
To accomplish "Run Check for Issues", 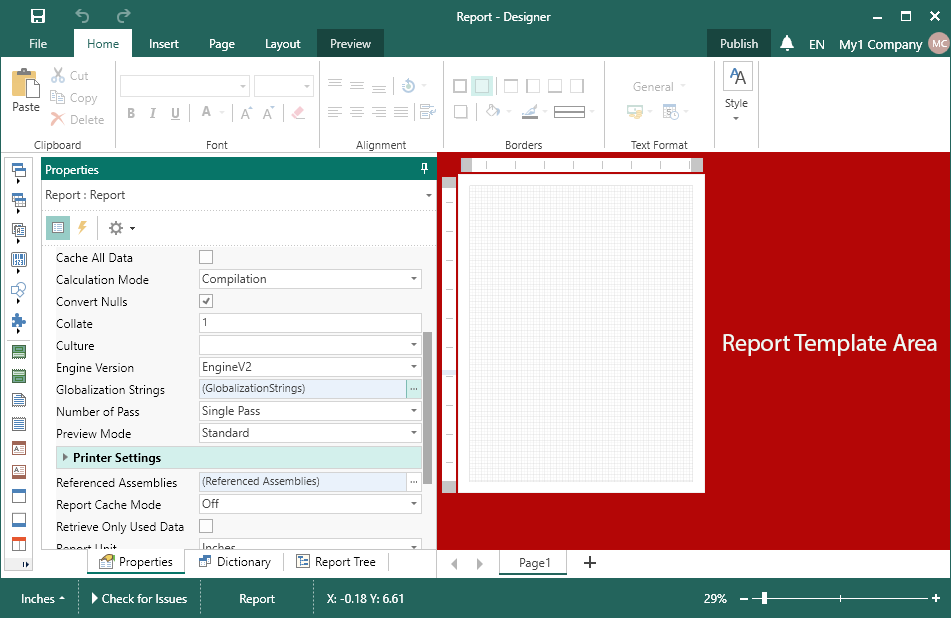I will [139, 598].
